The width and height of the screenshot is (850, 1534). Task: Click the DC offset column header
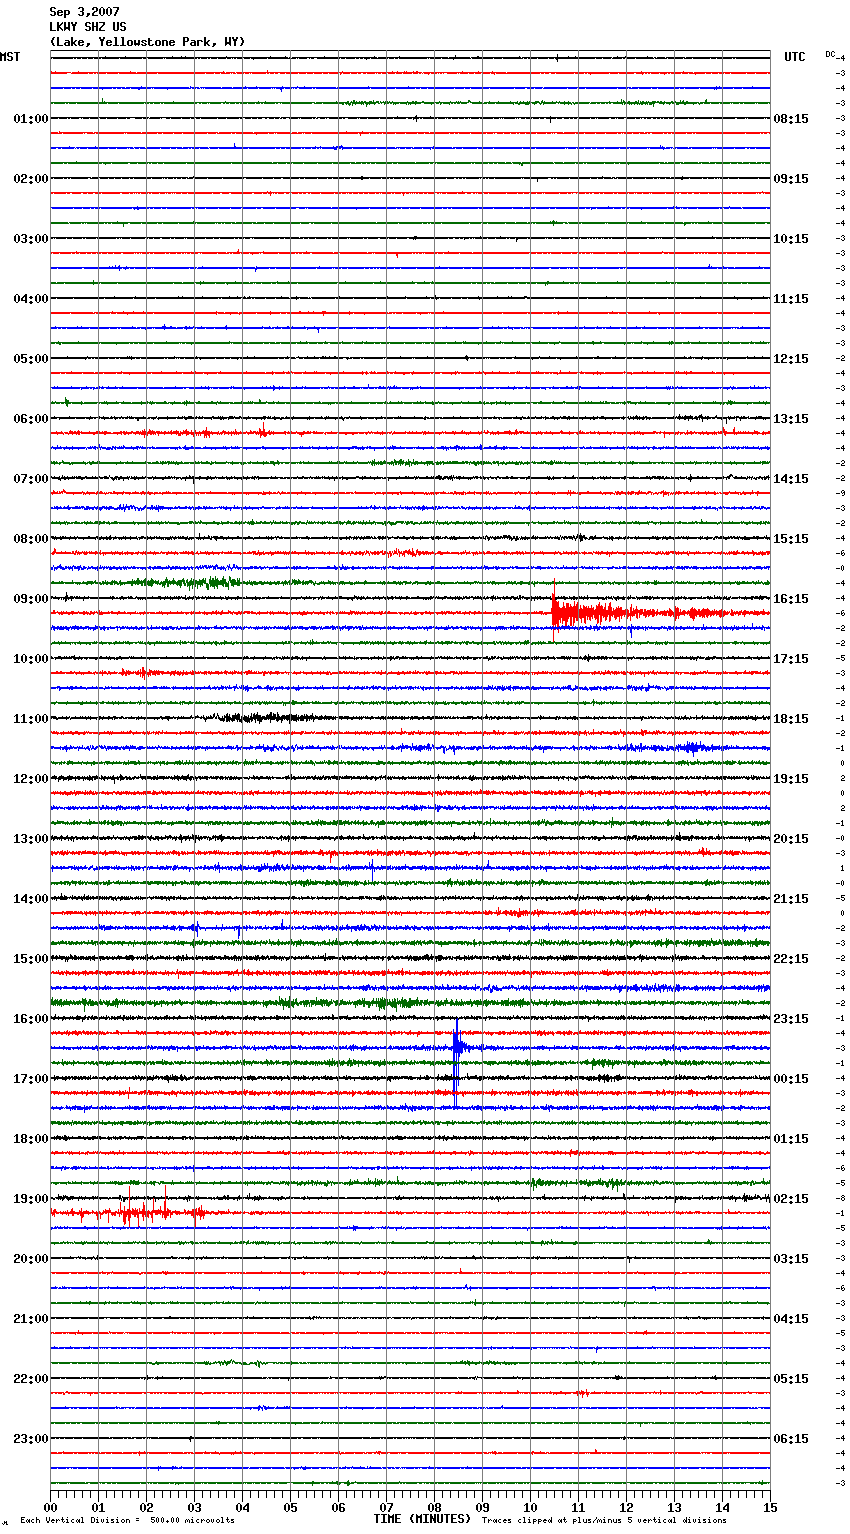(x=830, y=54)
